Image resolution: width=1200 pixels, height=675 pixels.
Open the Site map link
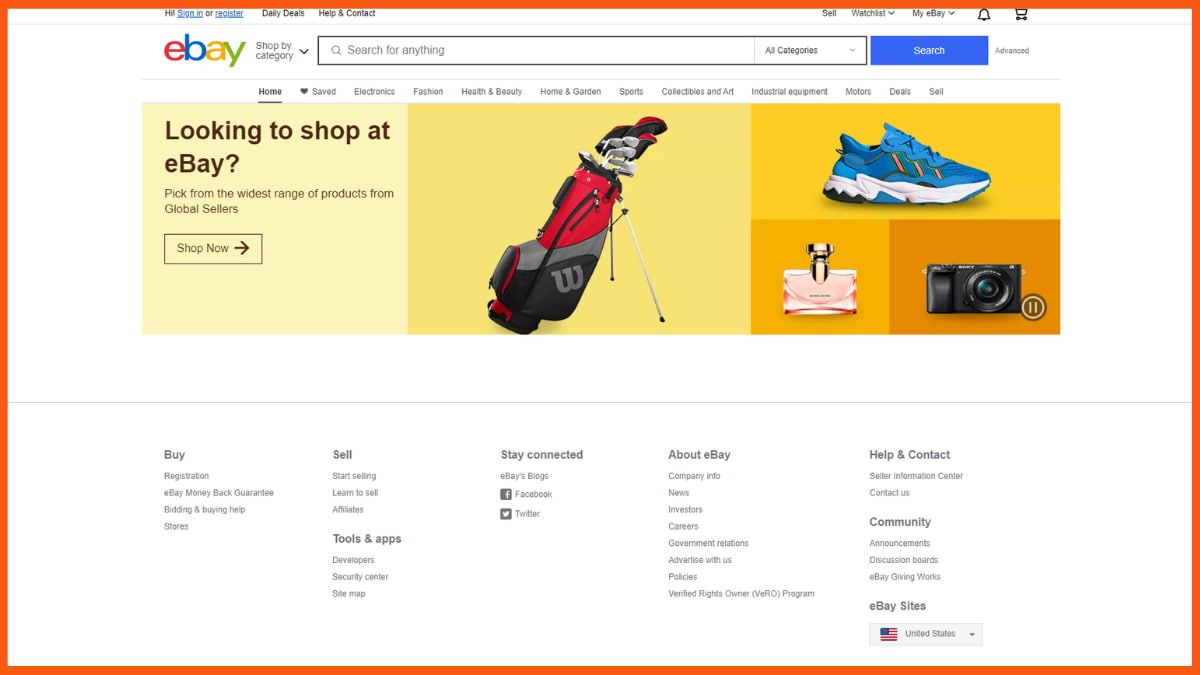coord(349,594)
